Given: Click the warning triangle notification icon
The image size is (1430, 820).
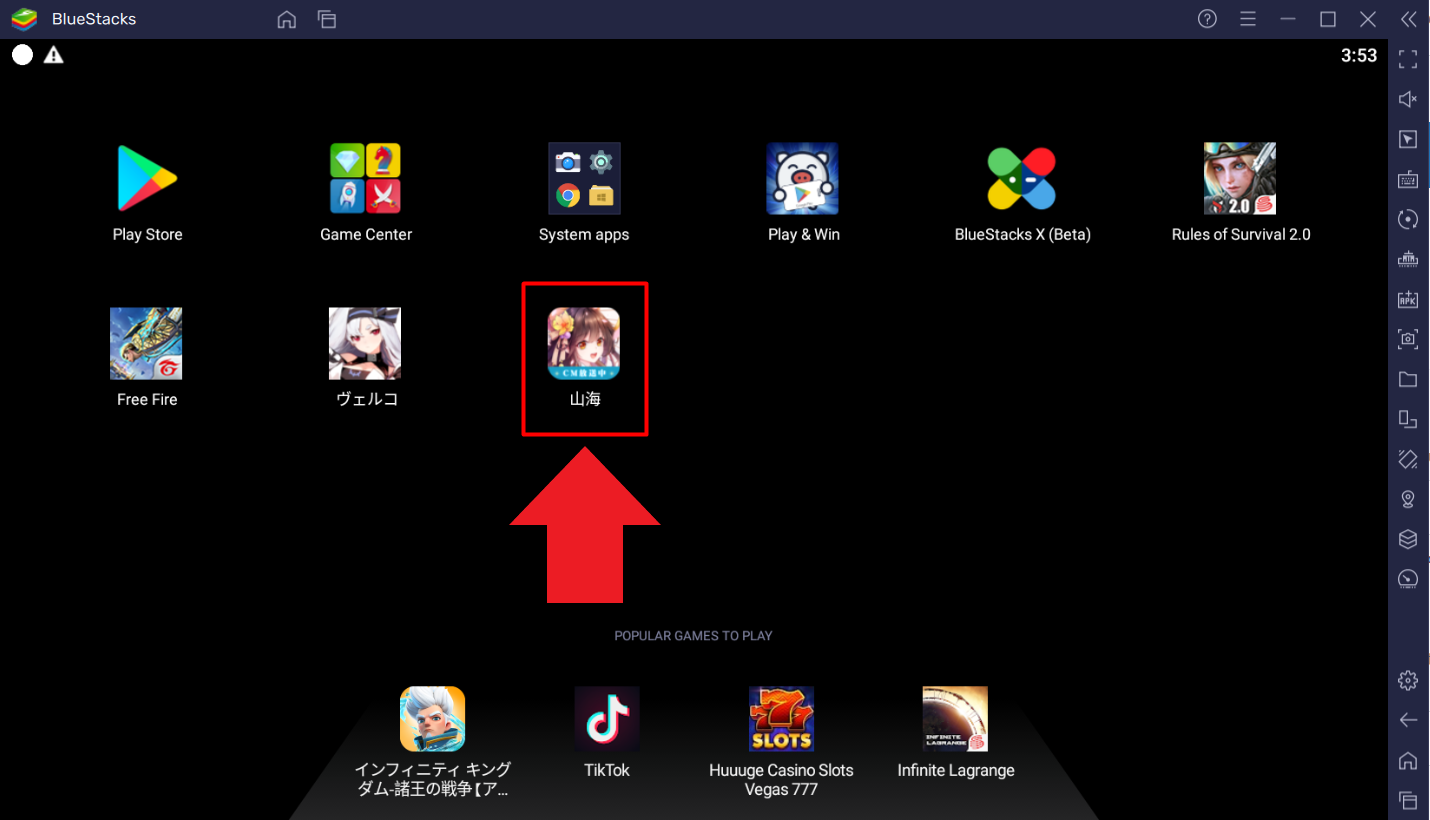Looking at the screenshot, I should click(53, 55).
